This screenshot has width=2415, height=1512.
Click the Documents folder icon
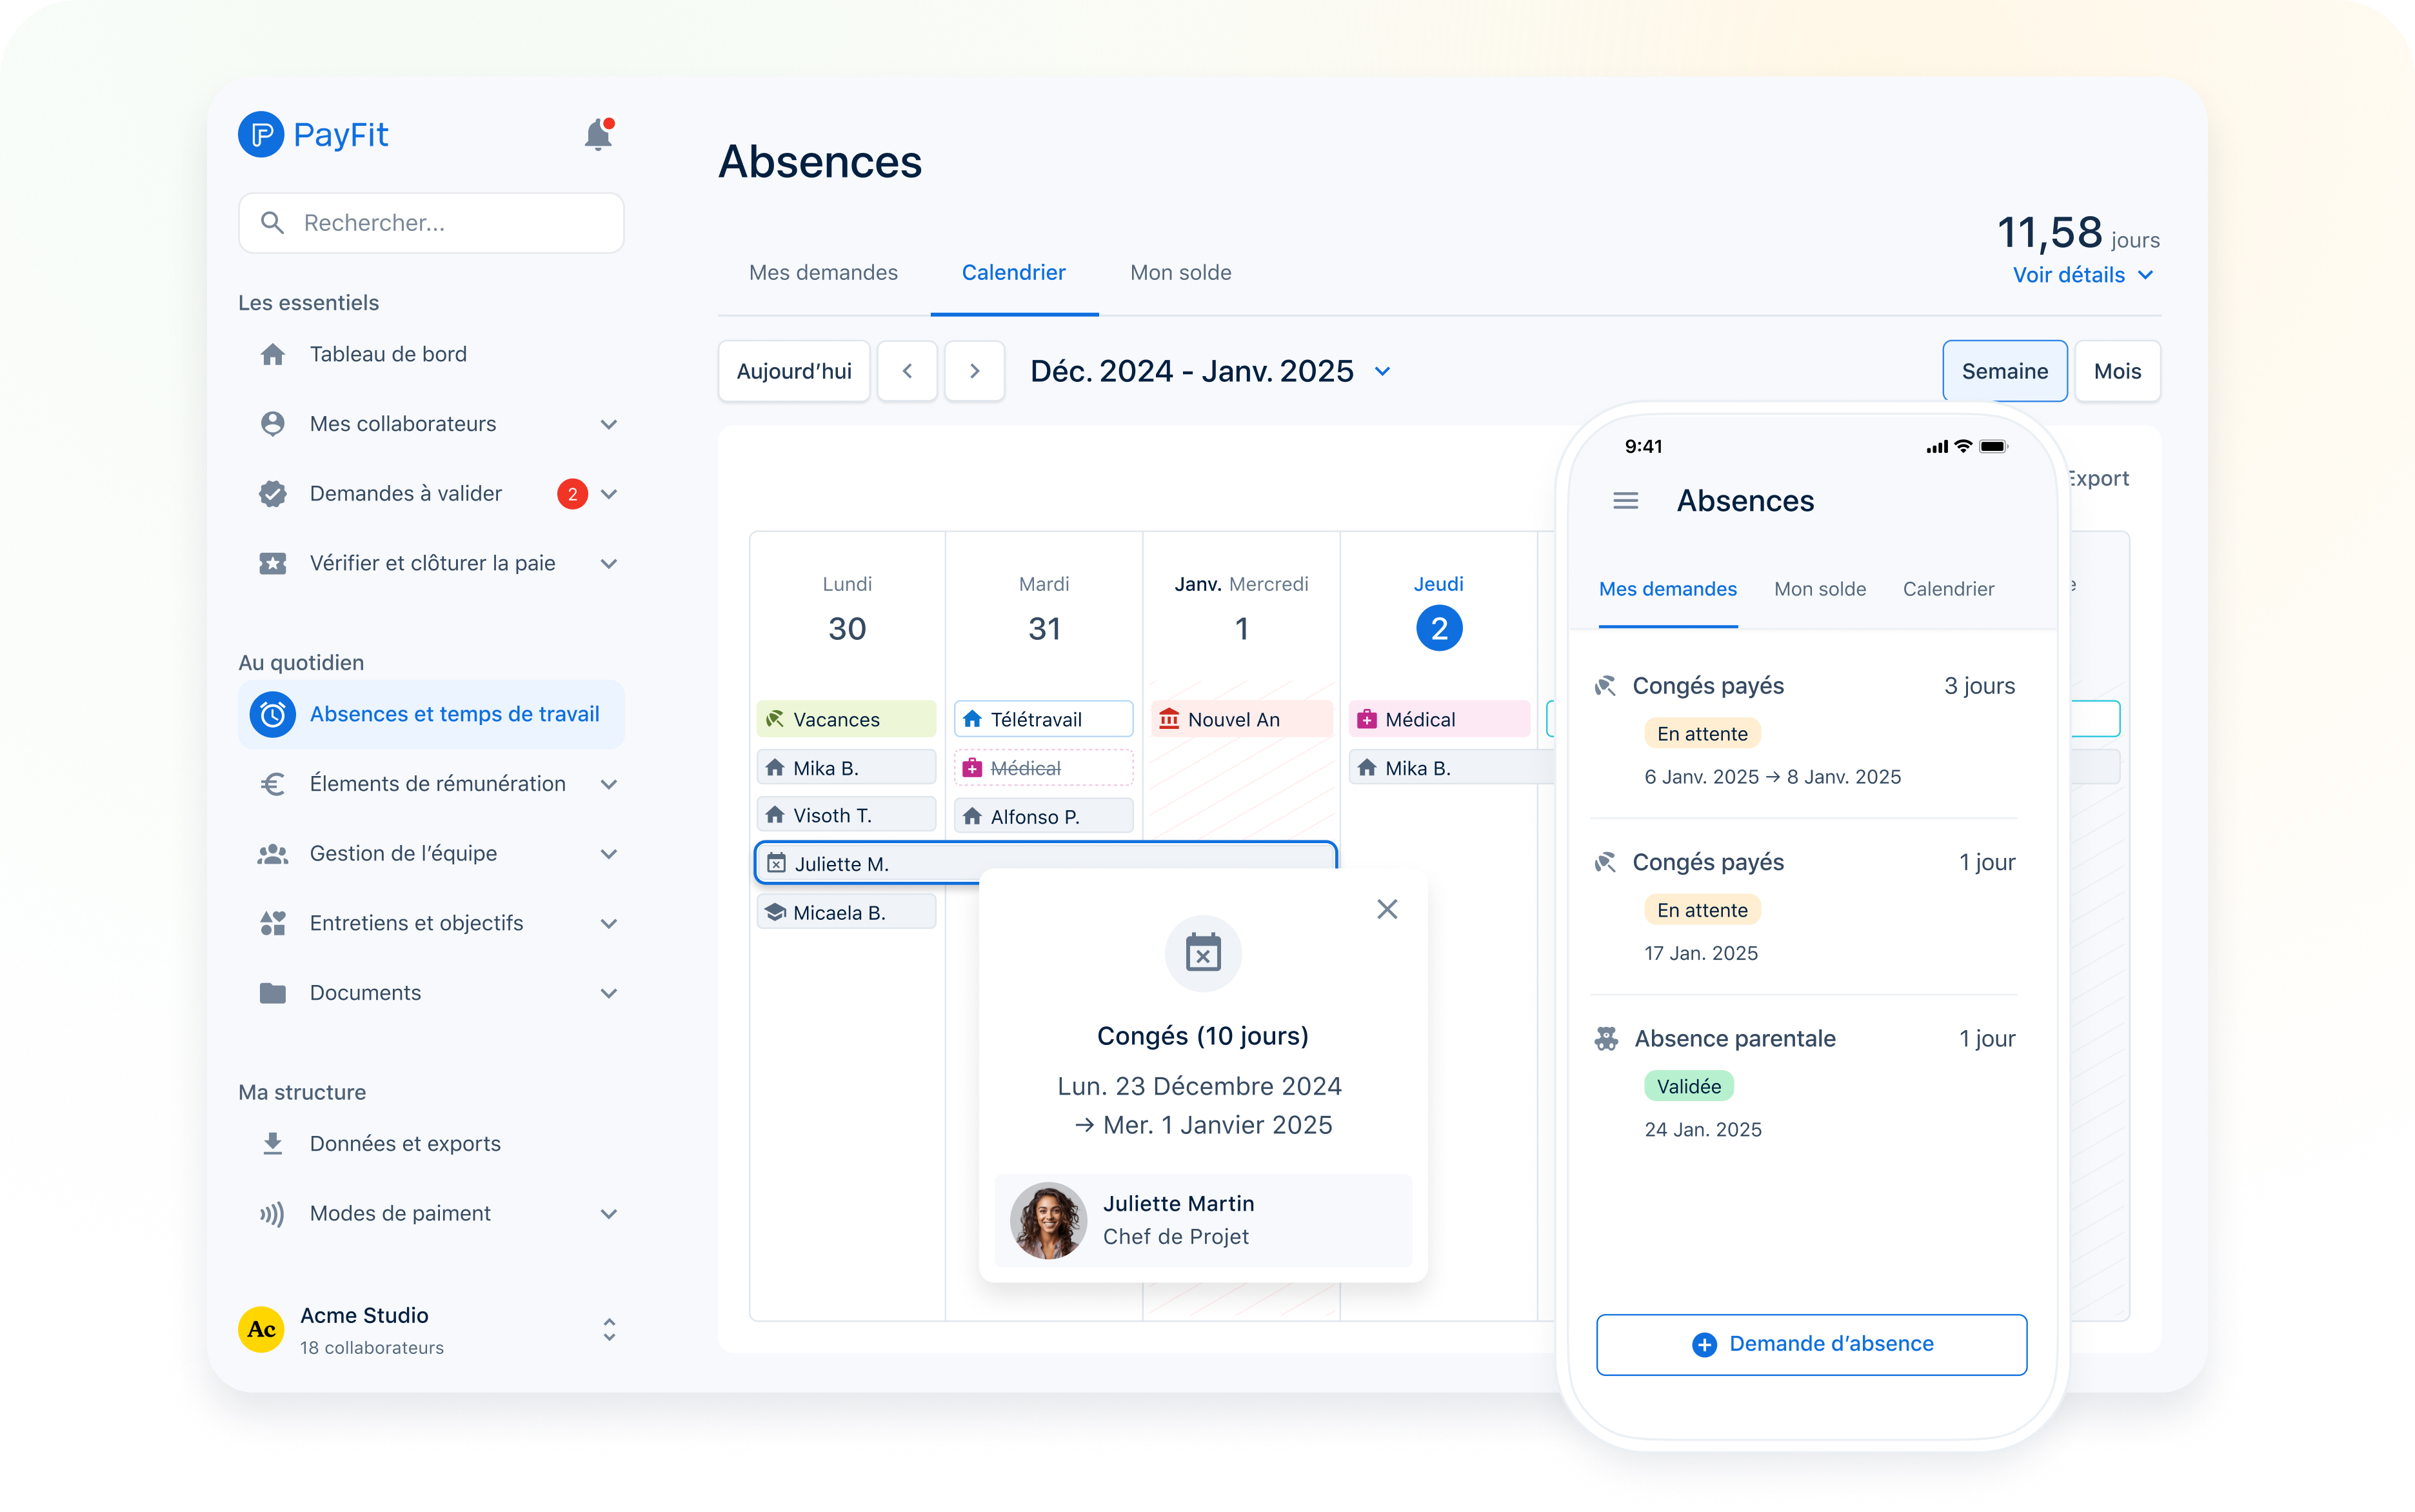273,993
